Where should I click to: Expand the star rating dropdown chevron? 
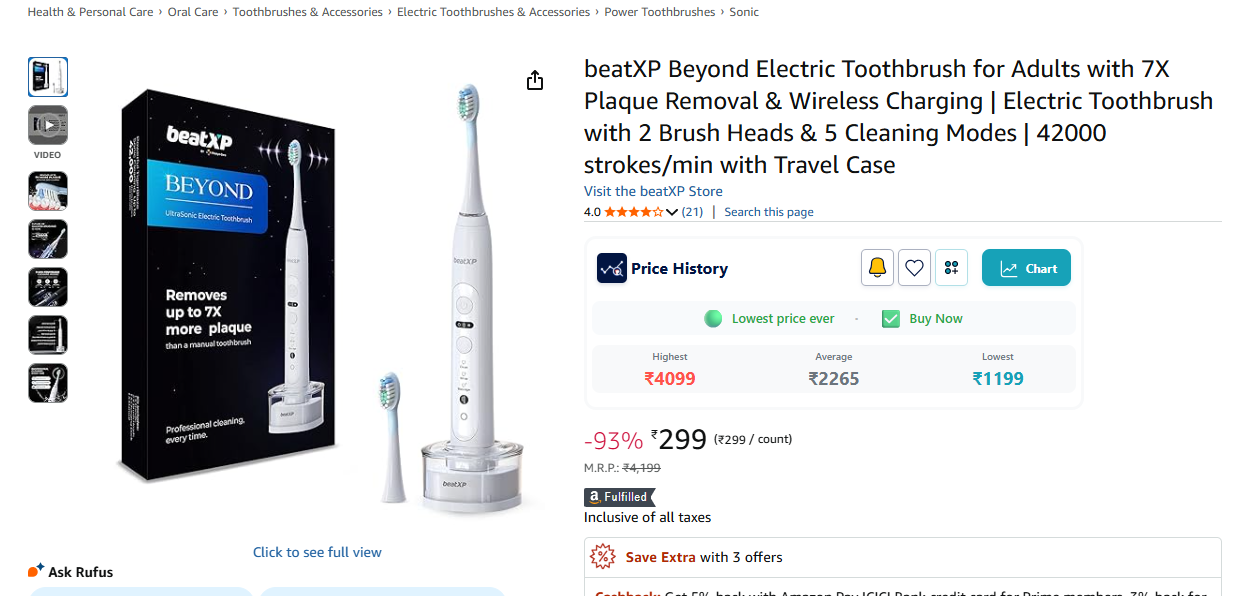click(x=672, y=212)
